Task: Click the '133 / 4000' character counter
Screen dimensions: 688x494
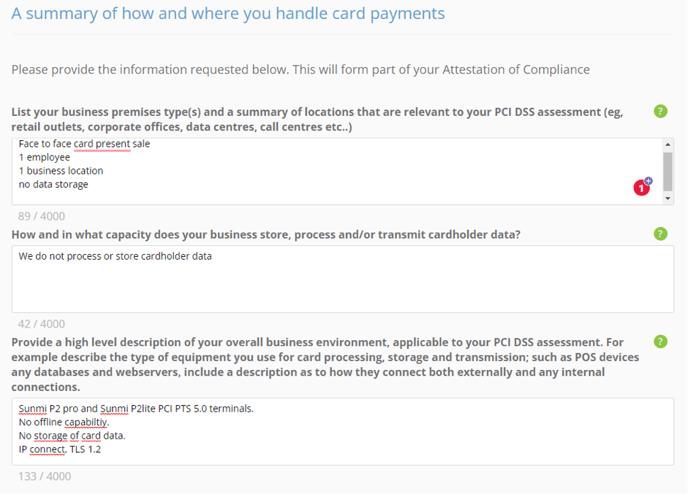Action: click(x=44, y=476)
